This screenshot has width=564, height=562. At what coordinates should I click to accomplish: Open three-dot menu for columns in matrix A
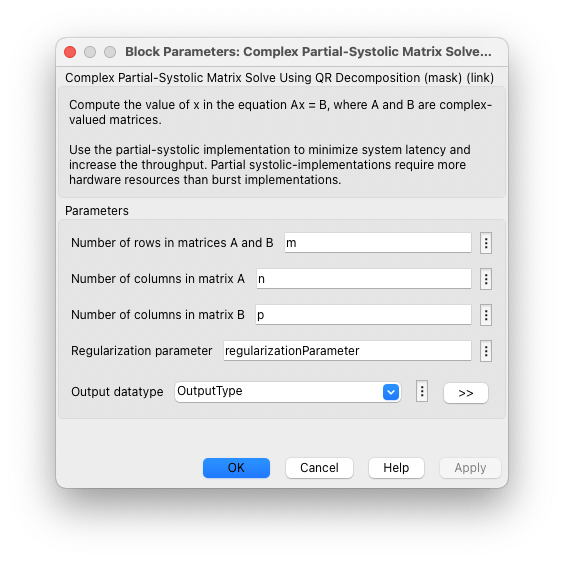(486, 279)
